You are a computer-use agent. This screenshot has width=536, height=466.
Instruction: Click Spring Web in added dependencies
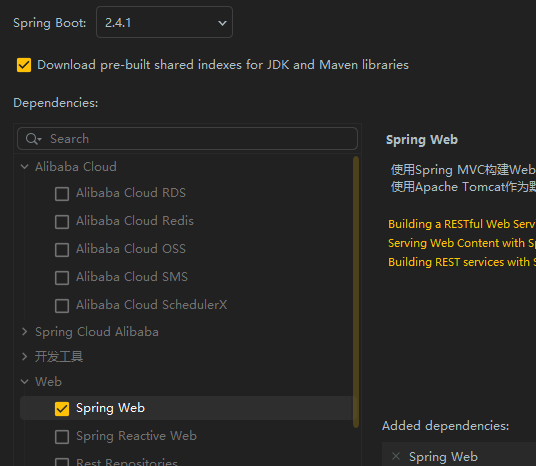point(443,456)
